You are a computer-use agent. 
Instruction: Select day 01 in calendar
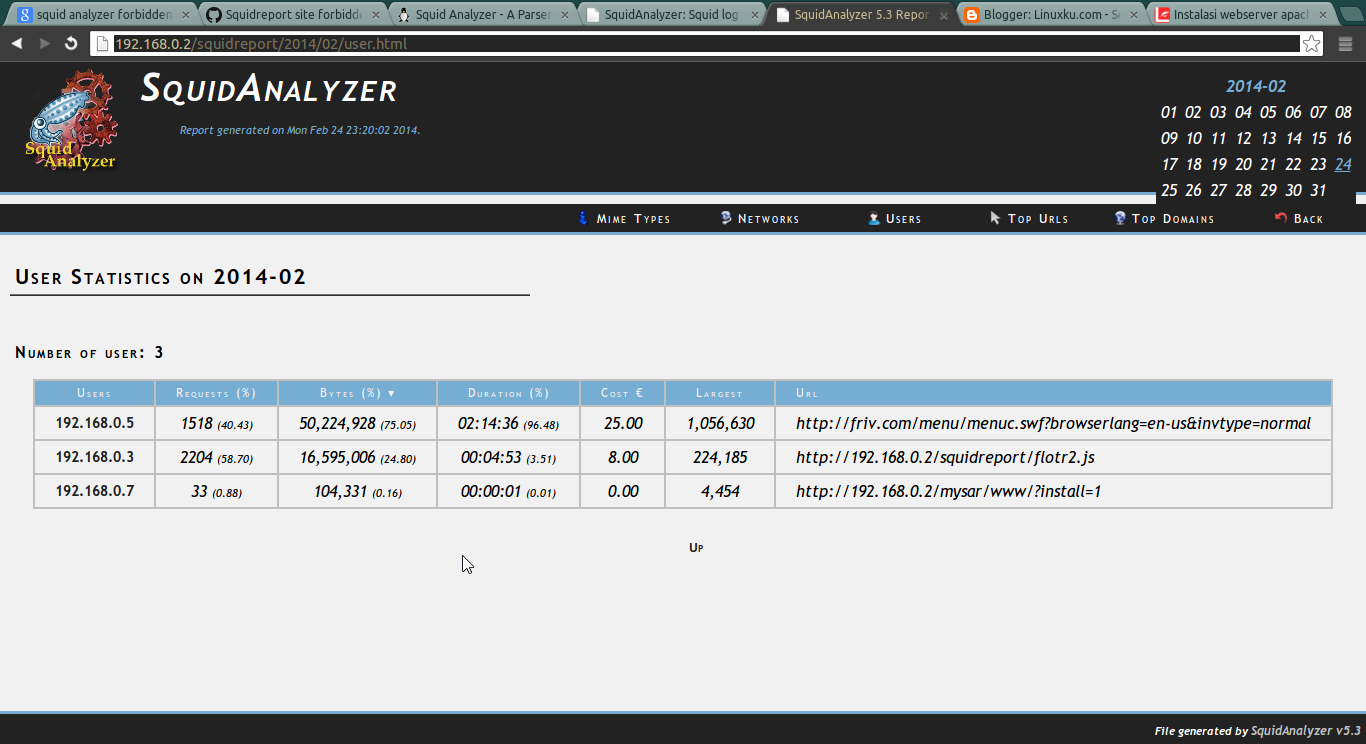point(1169,113)
